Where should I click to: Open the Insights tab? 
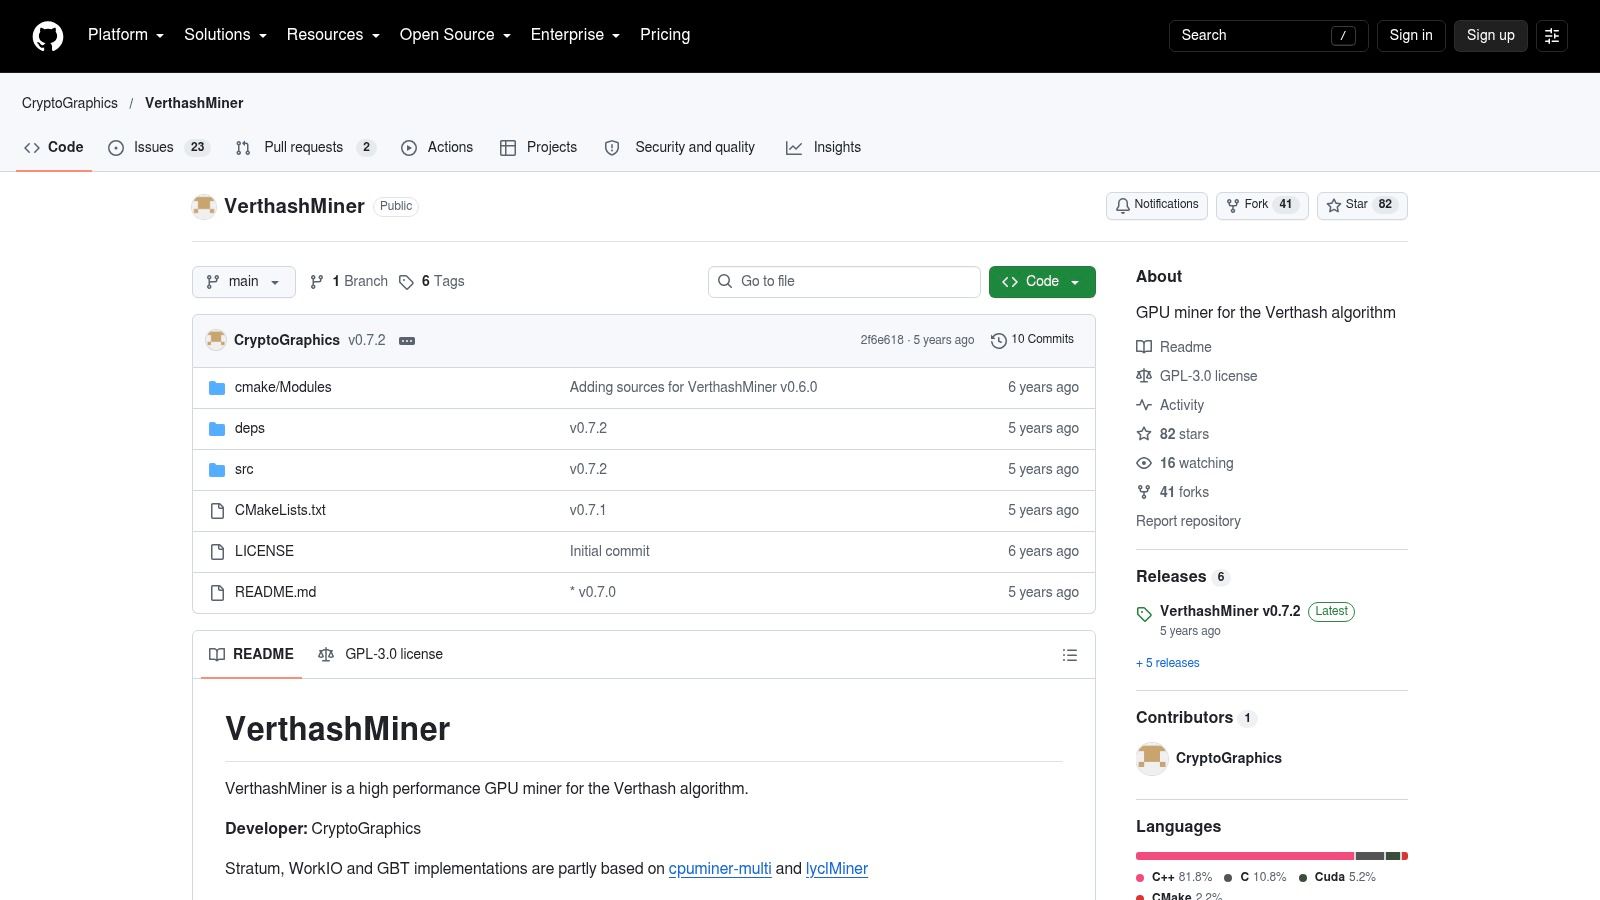click(823, 147)
